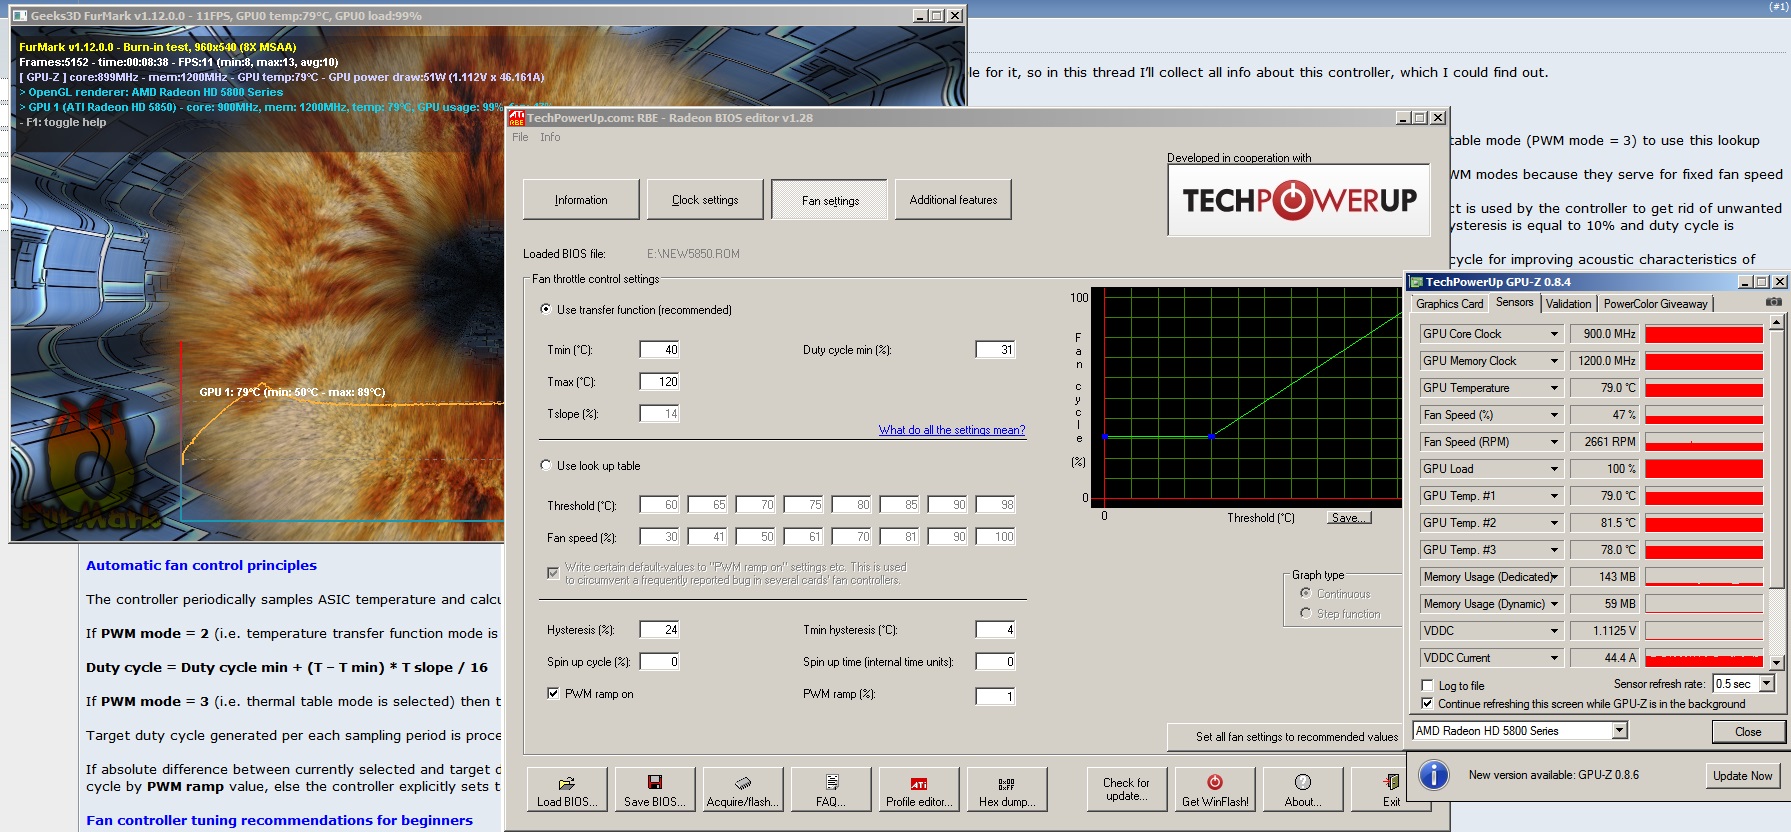Open the PowerColor Giveaway tab

1656,304
